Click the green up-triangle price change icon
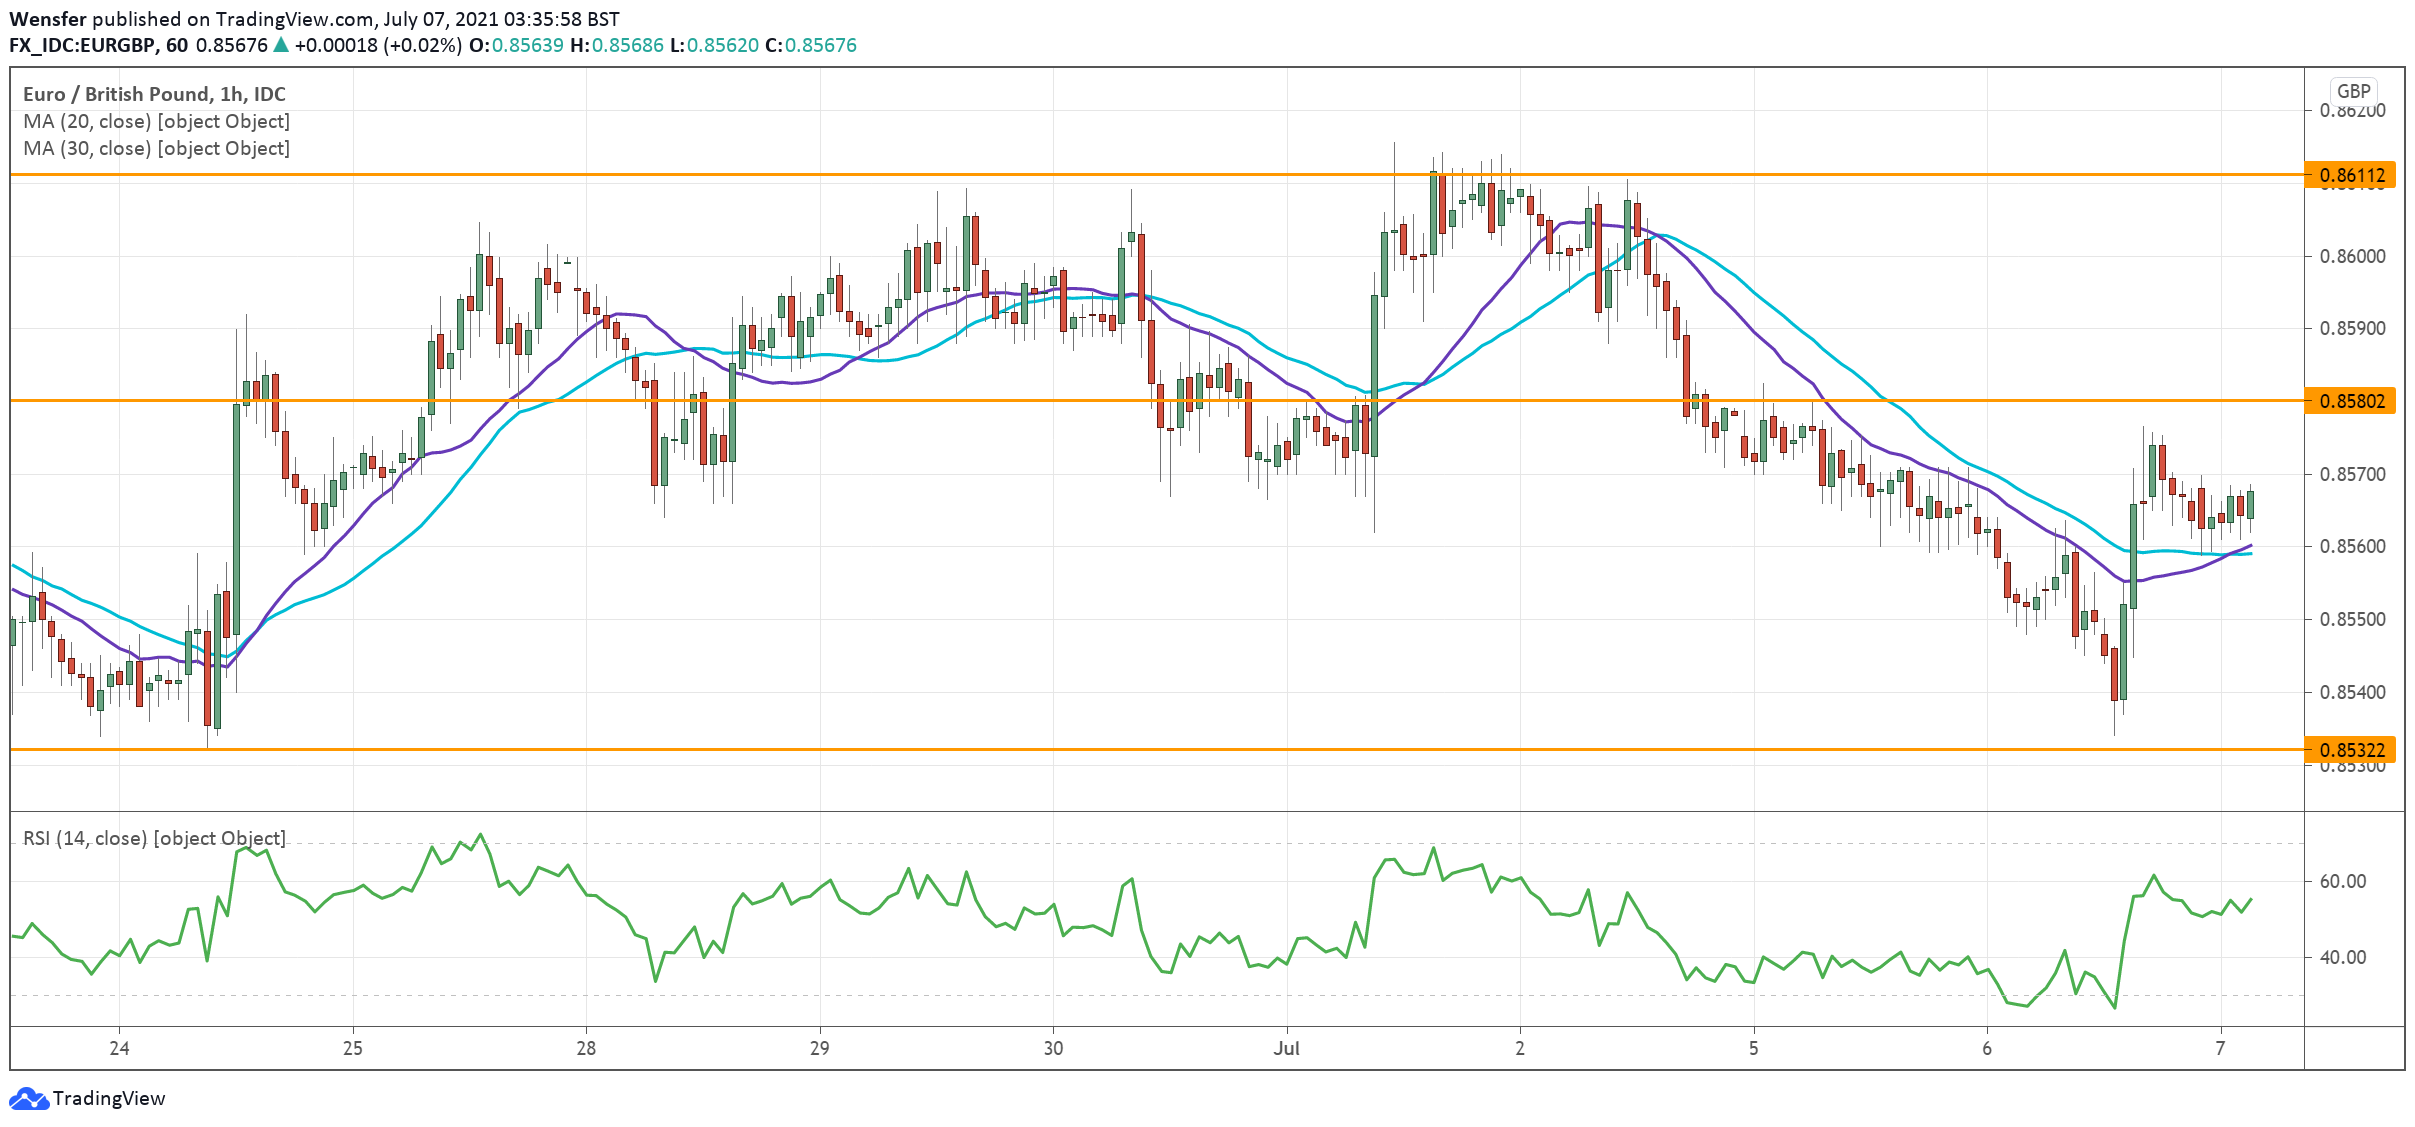 281,45
